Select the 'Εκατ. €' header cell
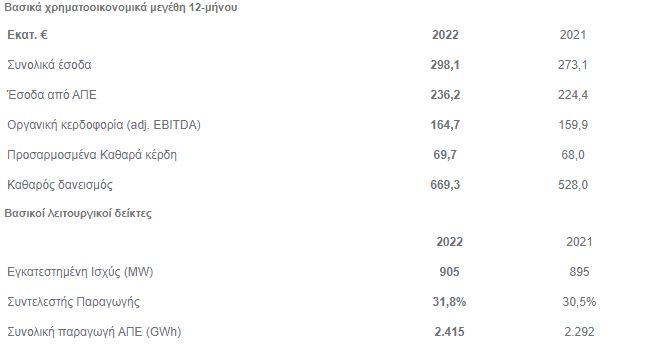The height and width of the screenshot is (364, 649). (27, 35)
